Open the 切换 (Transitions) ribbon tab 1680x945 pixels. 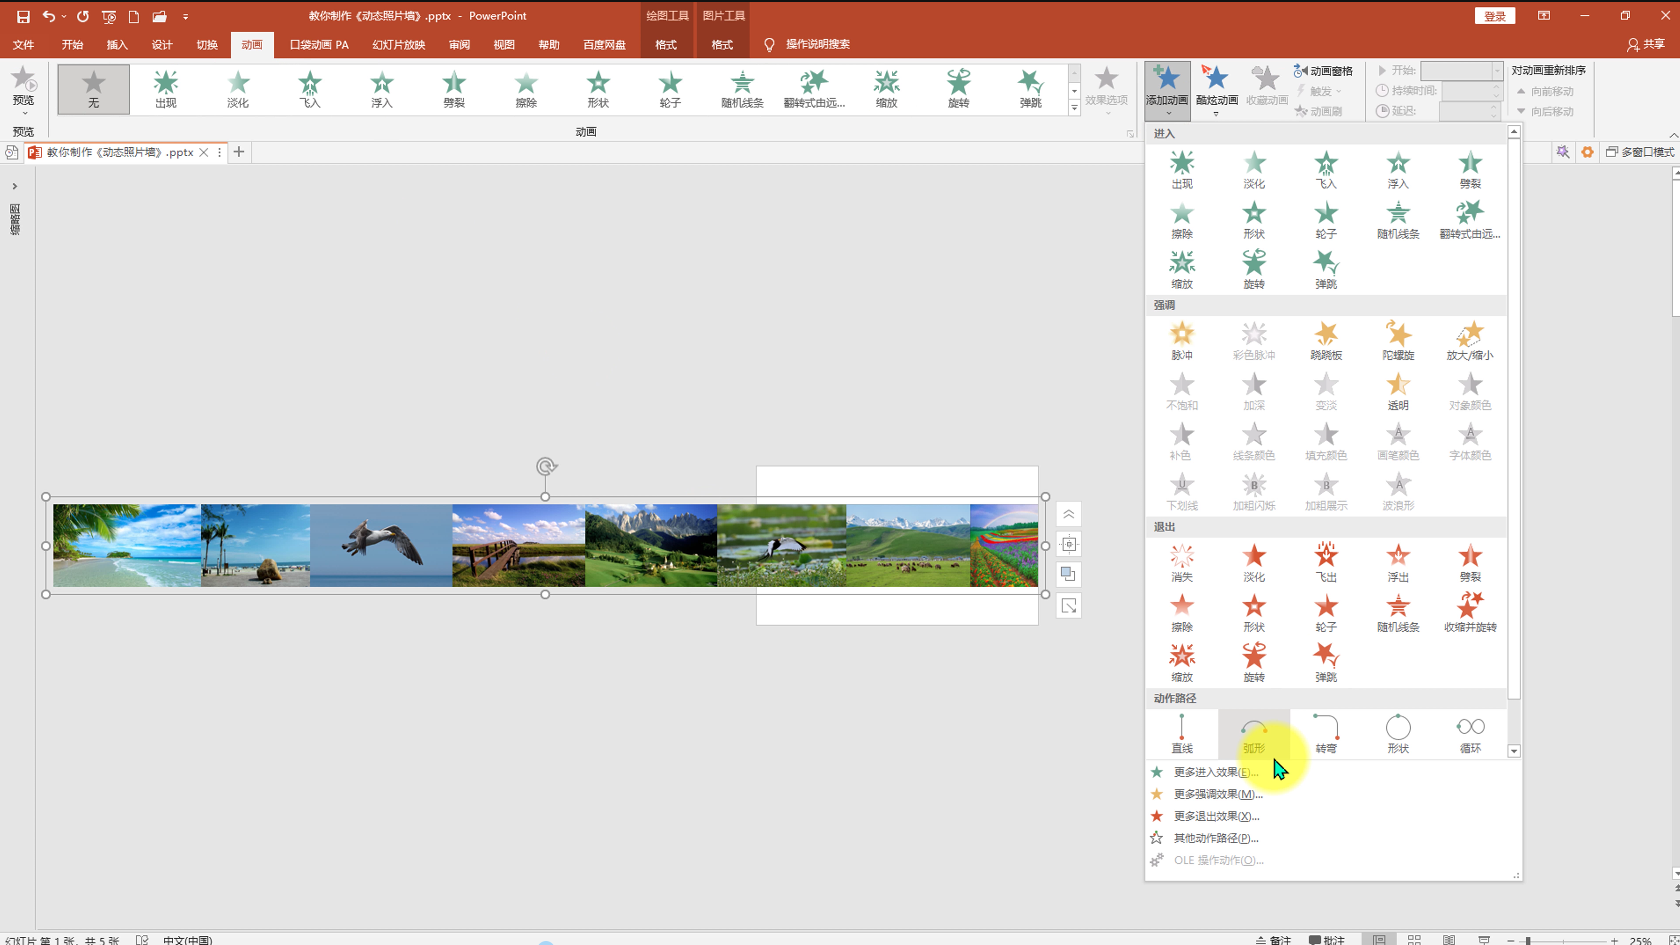(207, 45)
